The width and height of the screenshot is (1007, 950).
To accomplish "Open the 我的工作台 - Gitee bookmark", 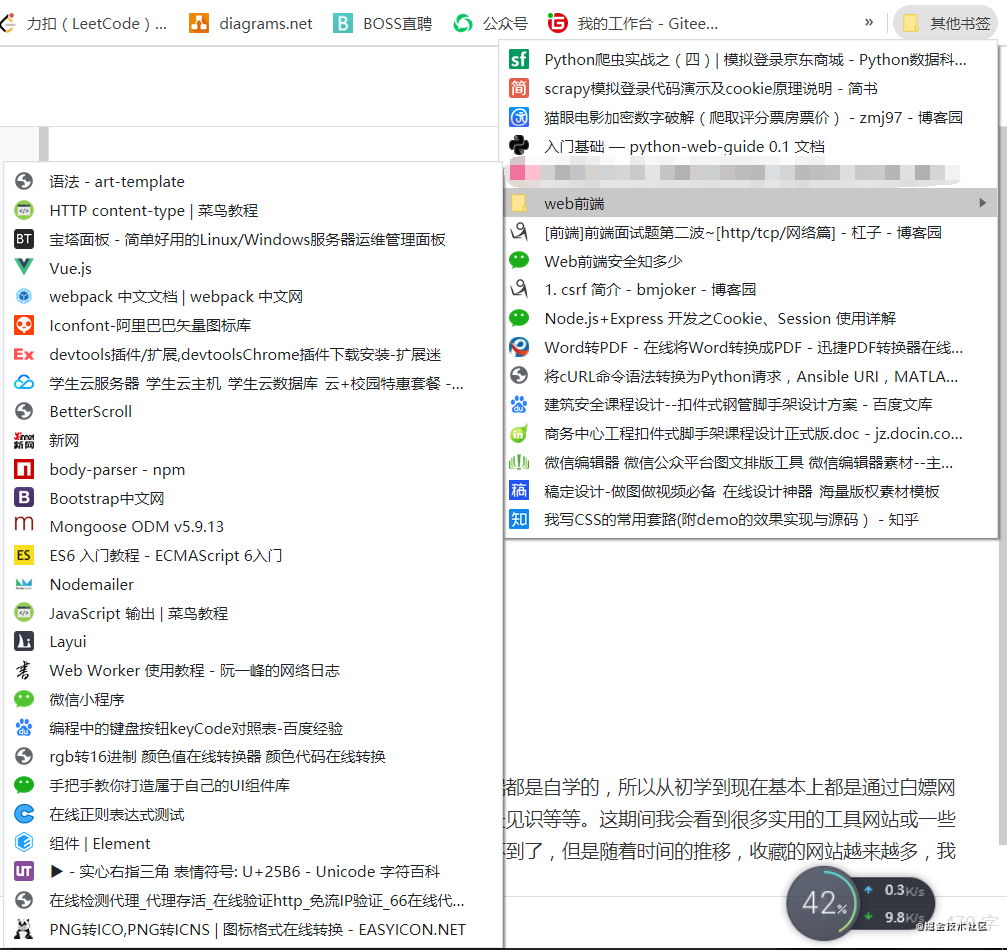I will tap(633, 24).
